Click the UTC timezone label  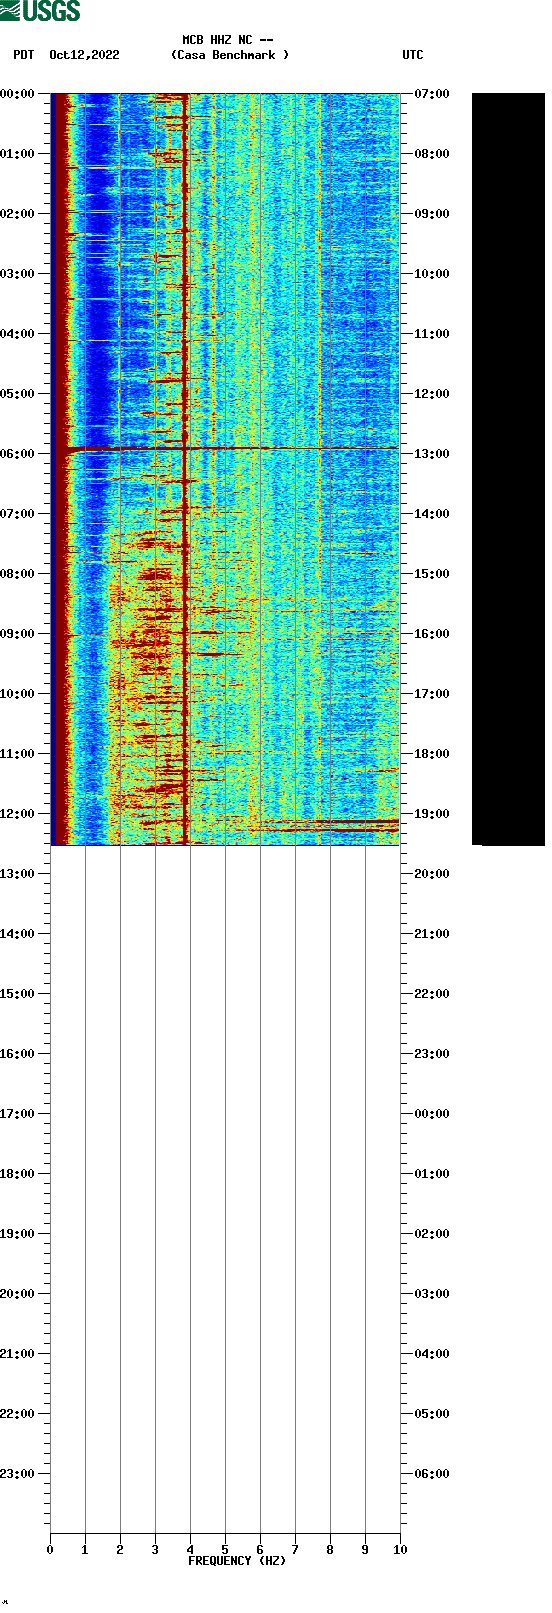[x=413, y=55]
